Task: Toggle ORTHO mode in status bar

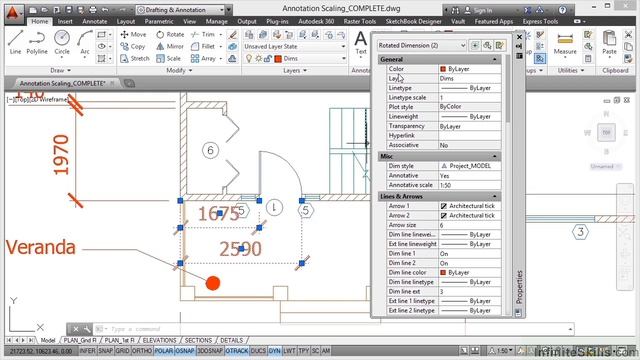Action: coord(142,351)
